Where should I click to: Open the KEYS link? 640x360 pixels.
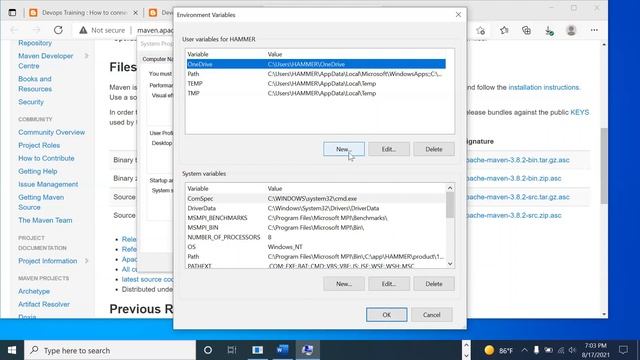(580, 112)
